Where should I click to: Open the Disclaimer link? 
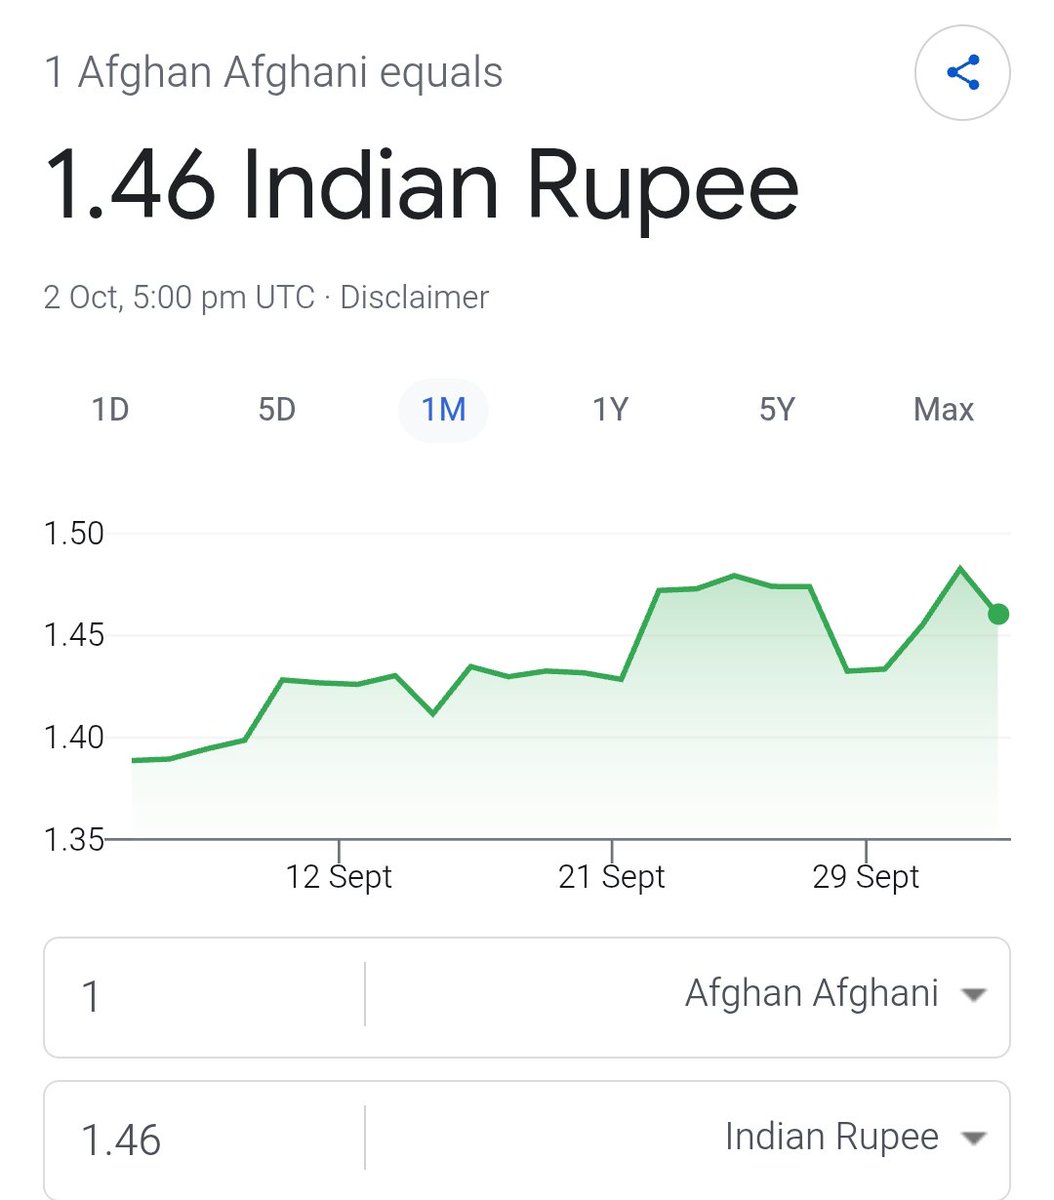(x=414, y=297)
